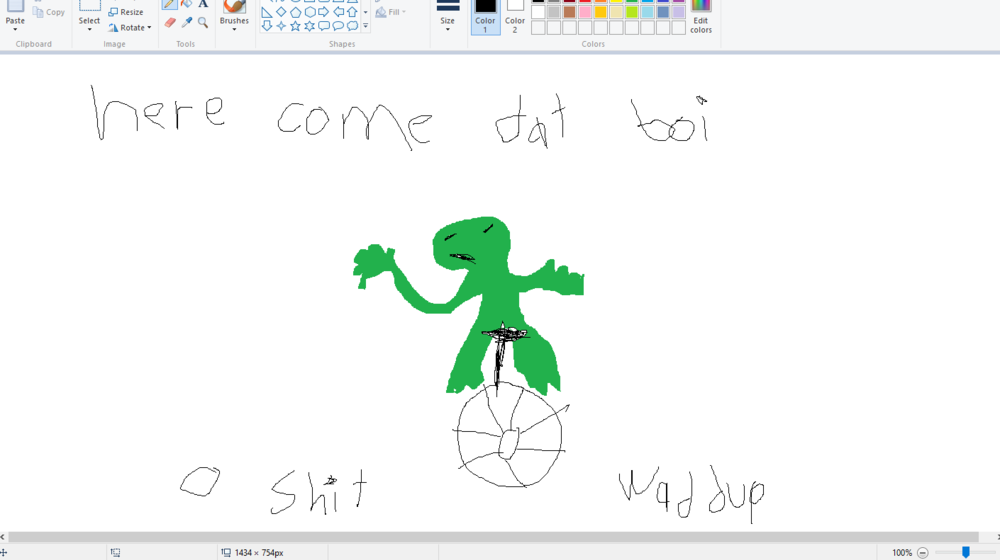Select the Pencil tool

[170, 4]
